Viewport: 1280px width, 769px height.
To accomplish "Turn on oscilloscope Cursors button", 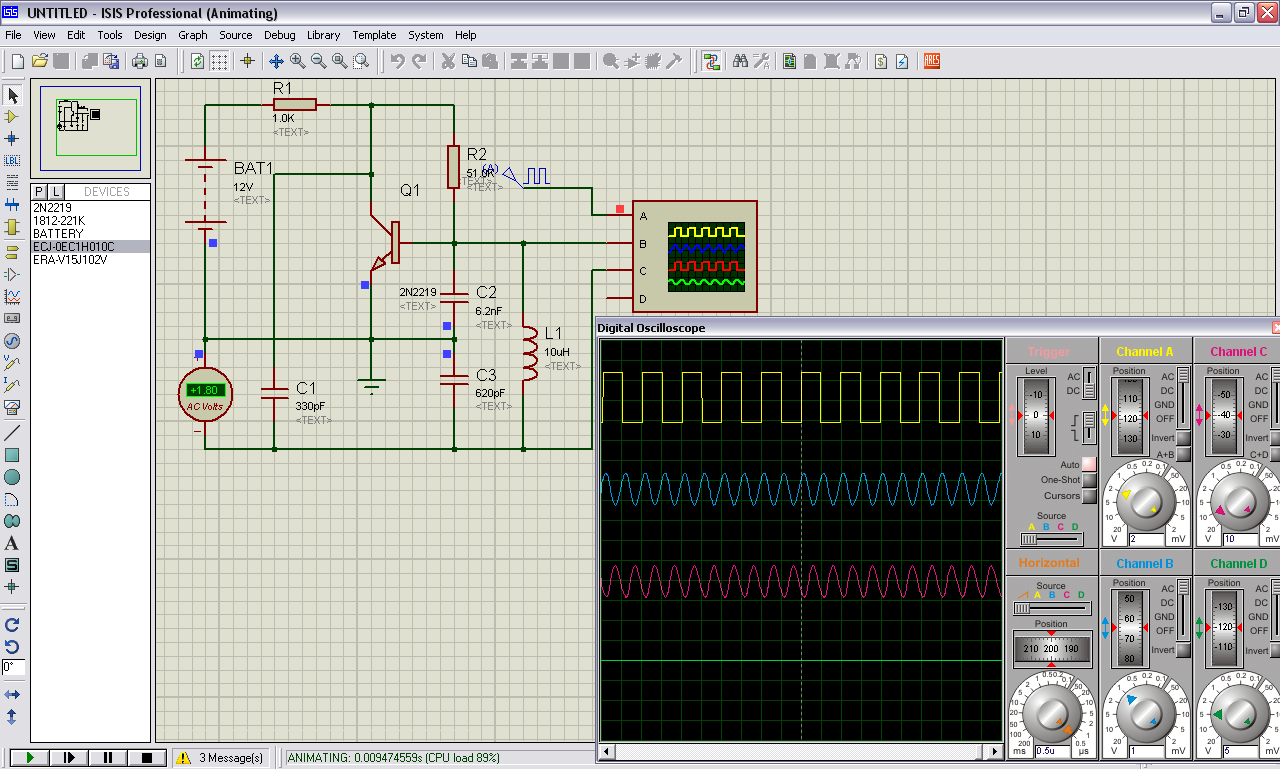I will click(1089, 496).
